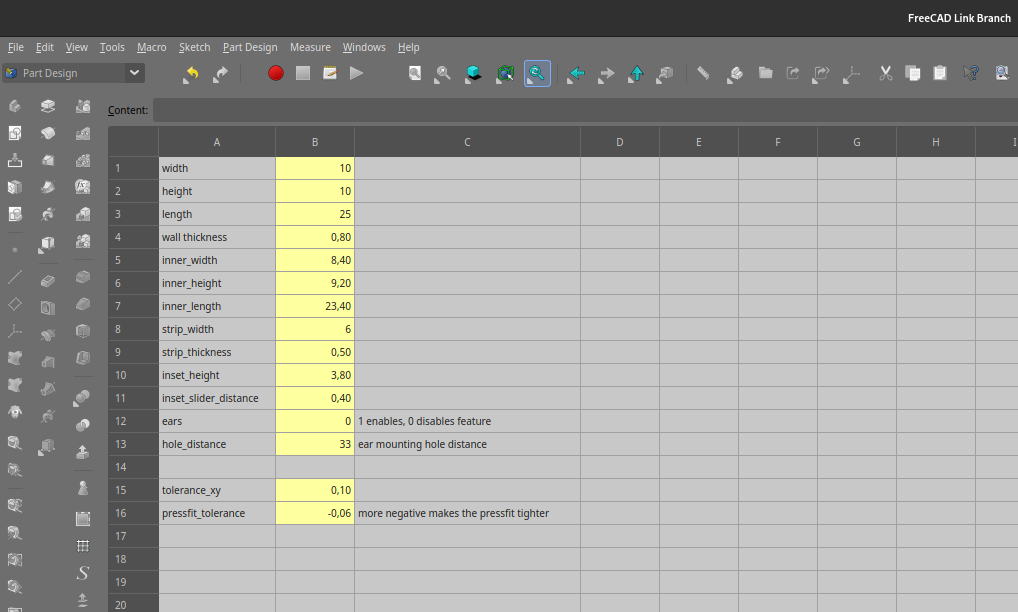Select the cell with value 23,40
This screenshot has width=1018, height=612.
315,306
